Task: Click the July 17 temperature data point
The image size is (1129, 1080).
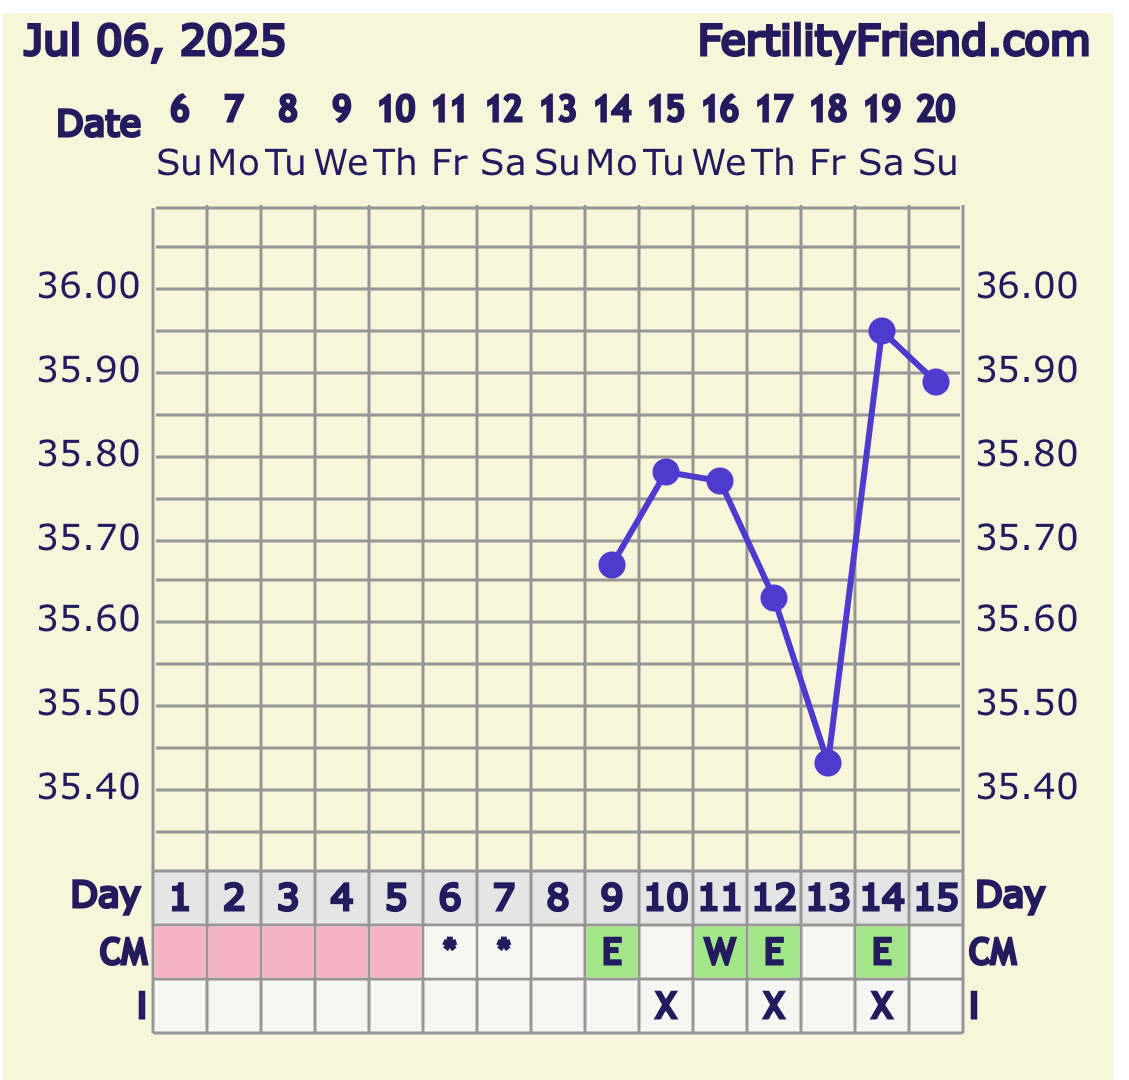Action: [773, 598]
